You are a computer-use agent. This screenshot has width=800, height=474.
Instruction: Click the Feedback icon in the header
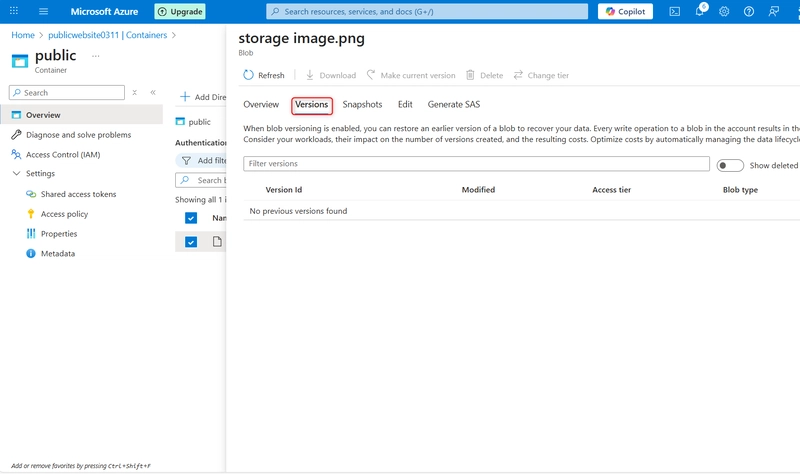(773, 12)
